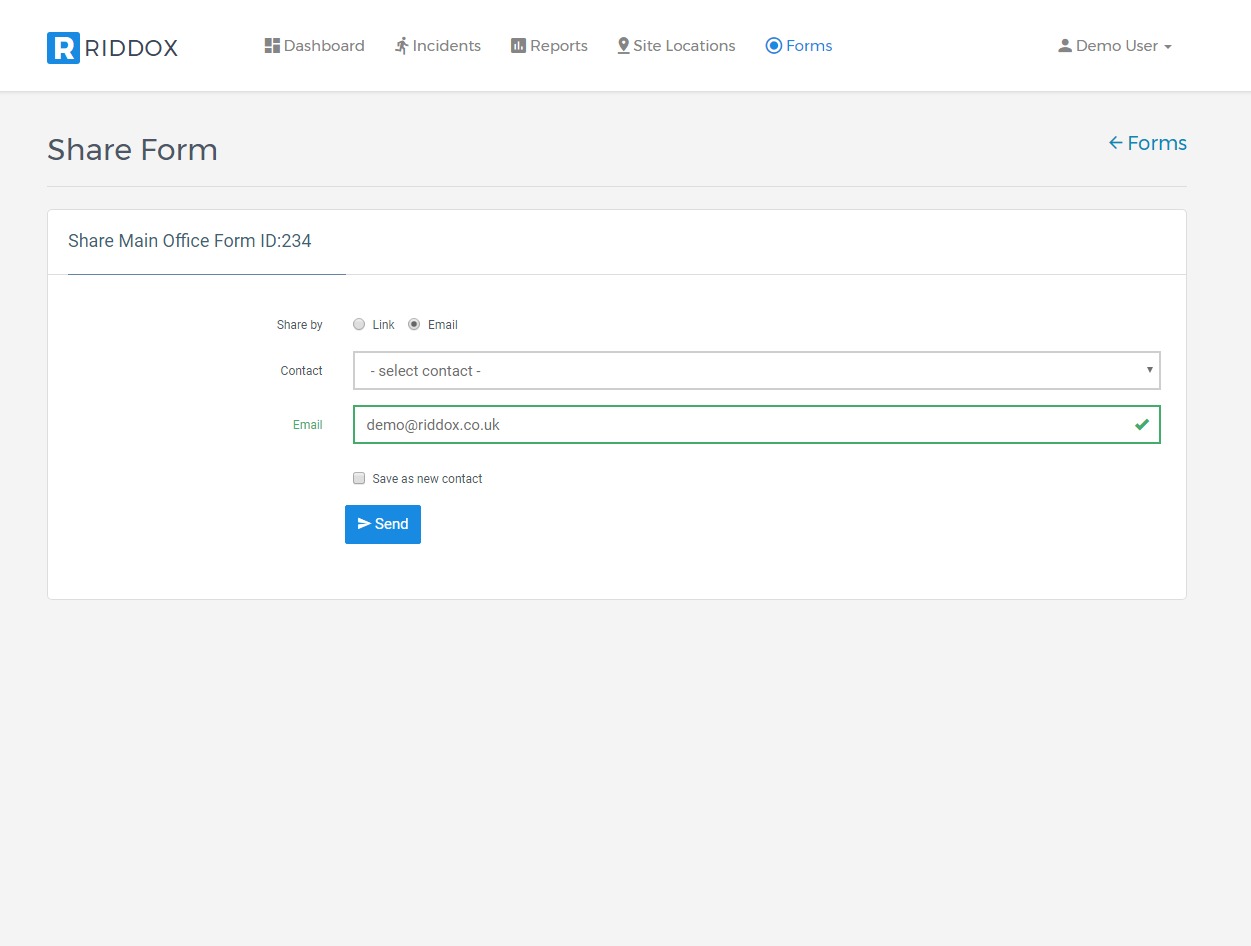Click the running person Incidents icon
The image size is (1251, 946).
402,46
